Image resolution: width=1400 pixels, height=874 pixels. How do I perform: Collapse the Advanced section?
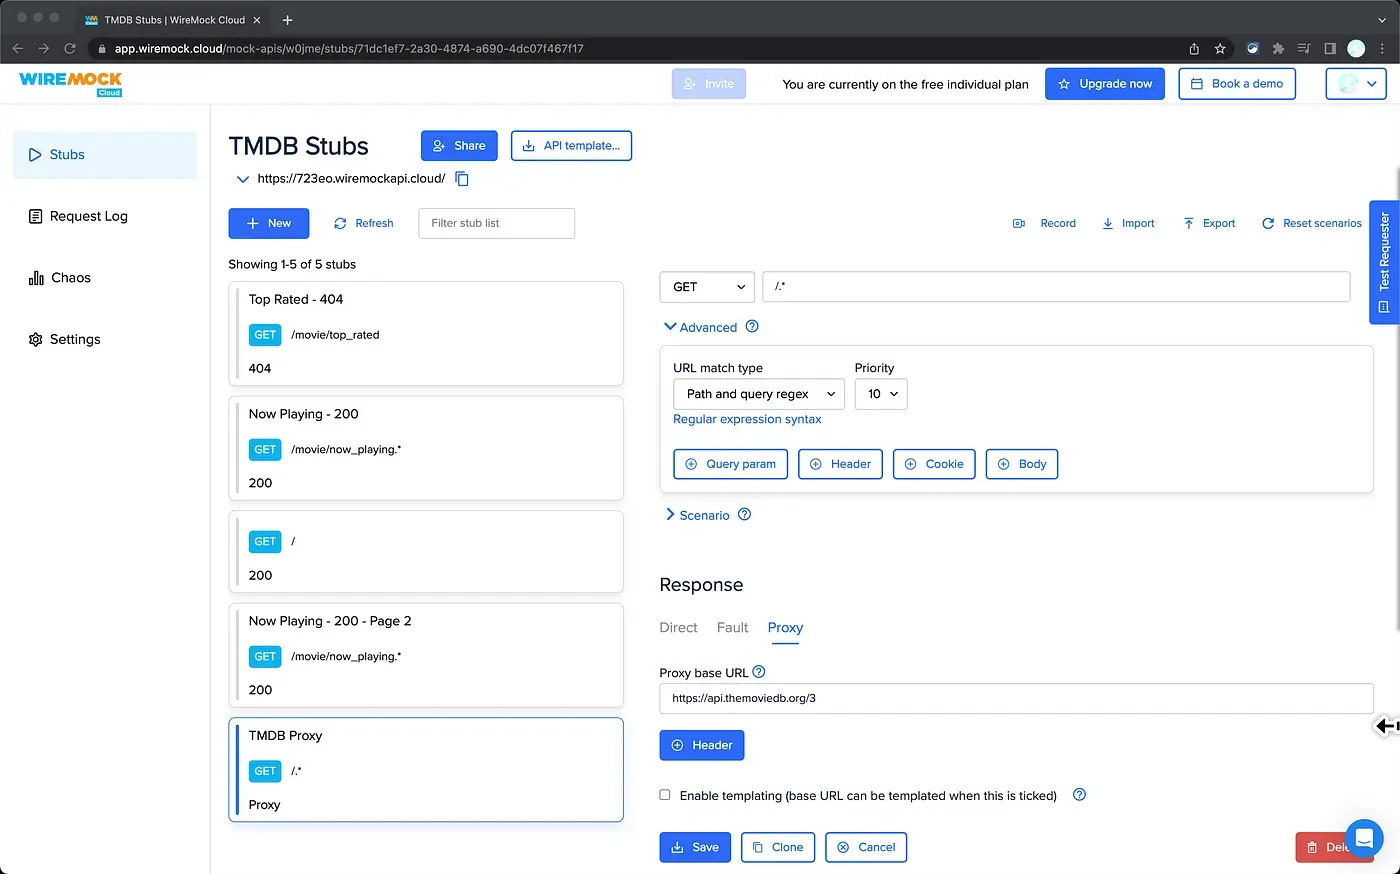click(700, 327)
